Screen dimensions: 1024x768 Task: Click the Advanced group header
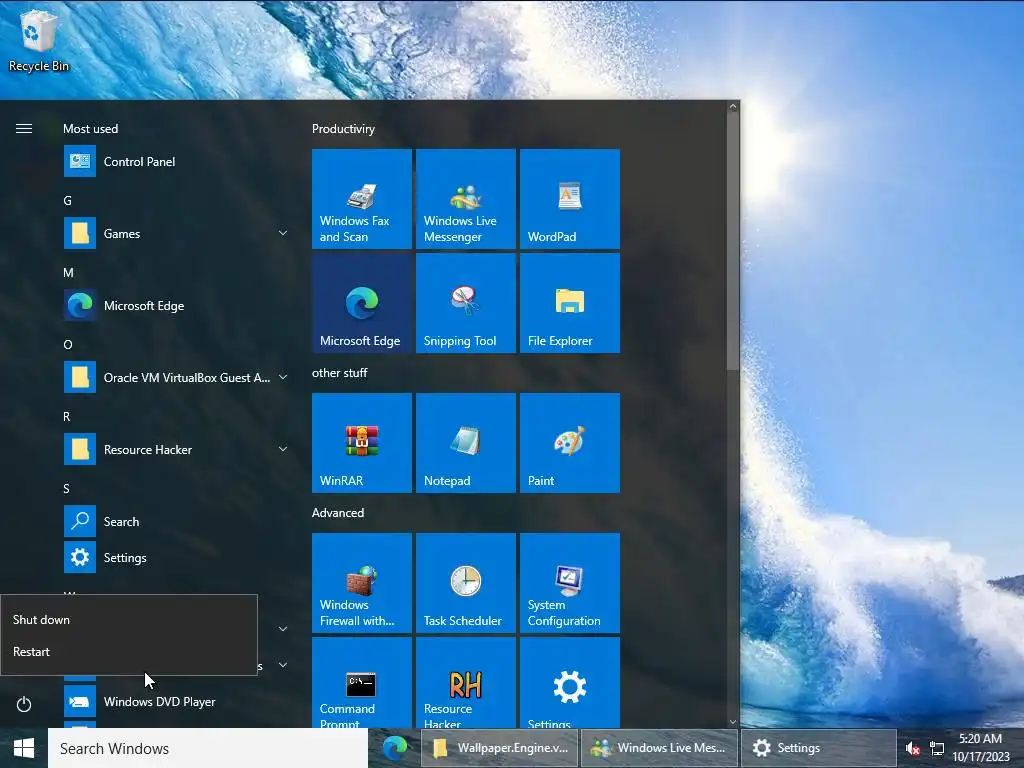tap(338, 513)
